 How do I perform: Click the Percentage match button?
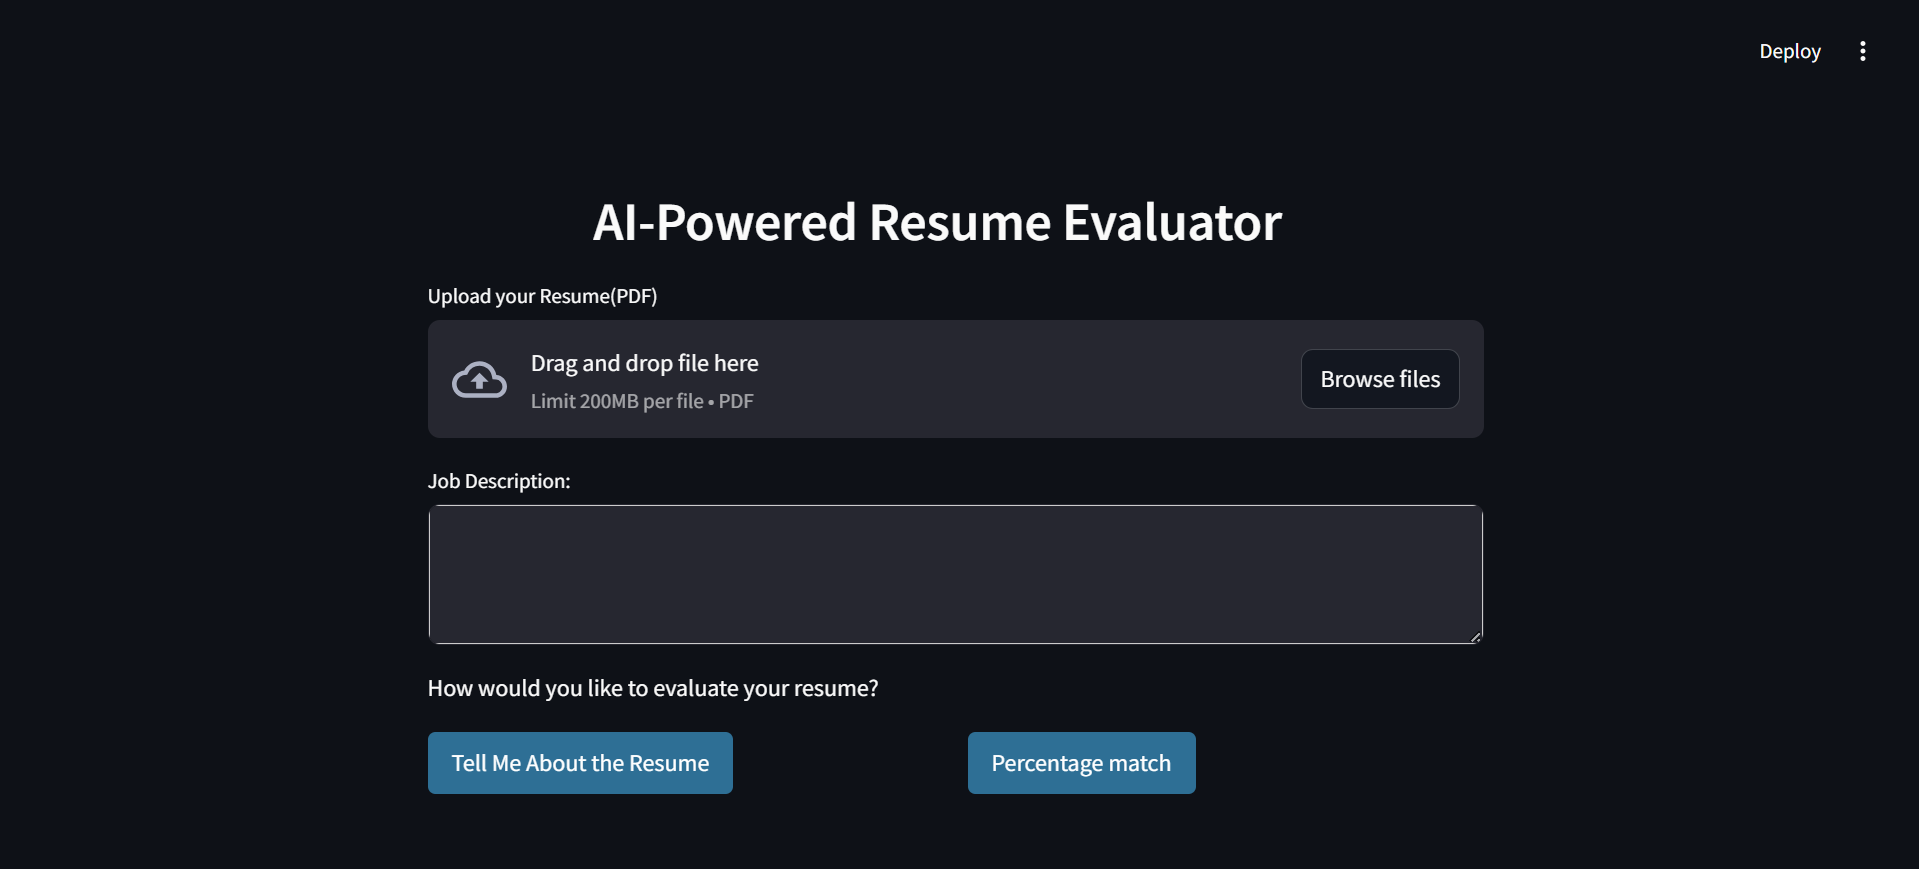pyautogui.click(x=1081, y=763)
